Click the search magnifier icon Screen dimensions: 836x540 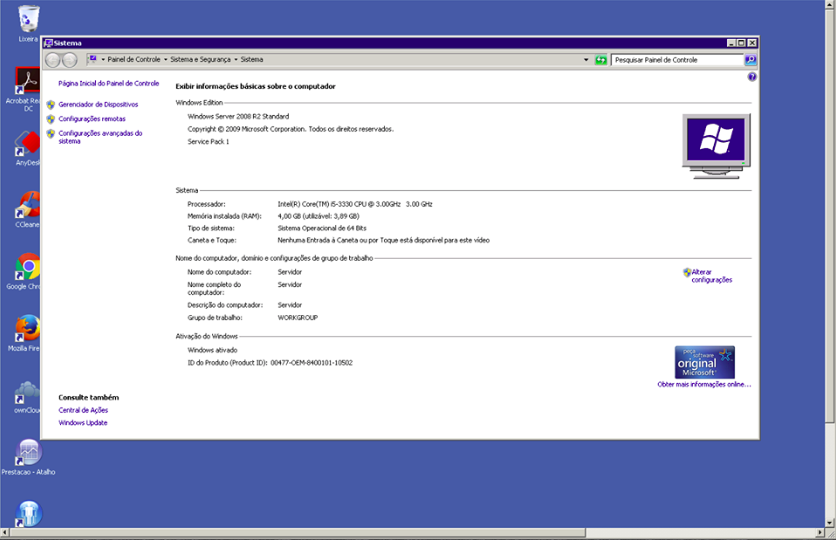coord(751,60)
